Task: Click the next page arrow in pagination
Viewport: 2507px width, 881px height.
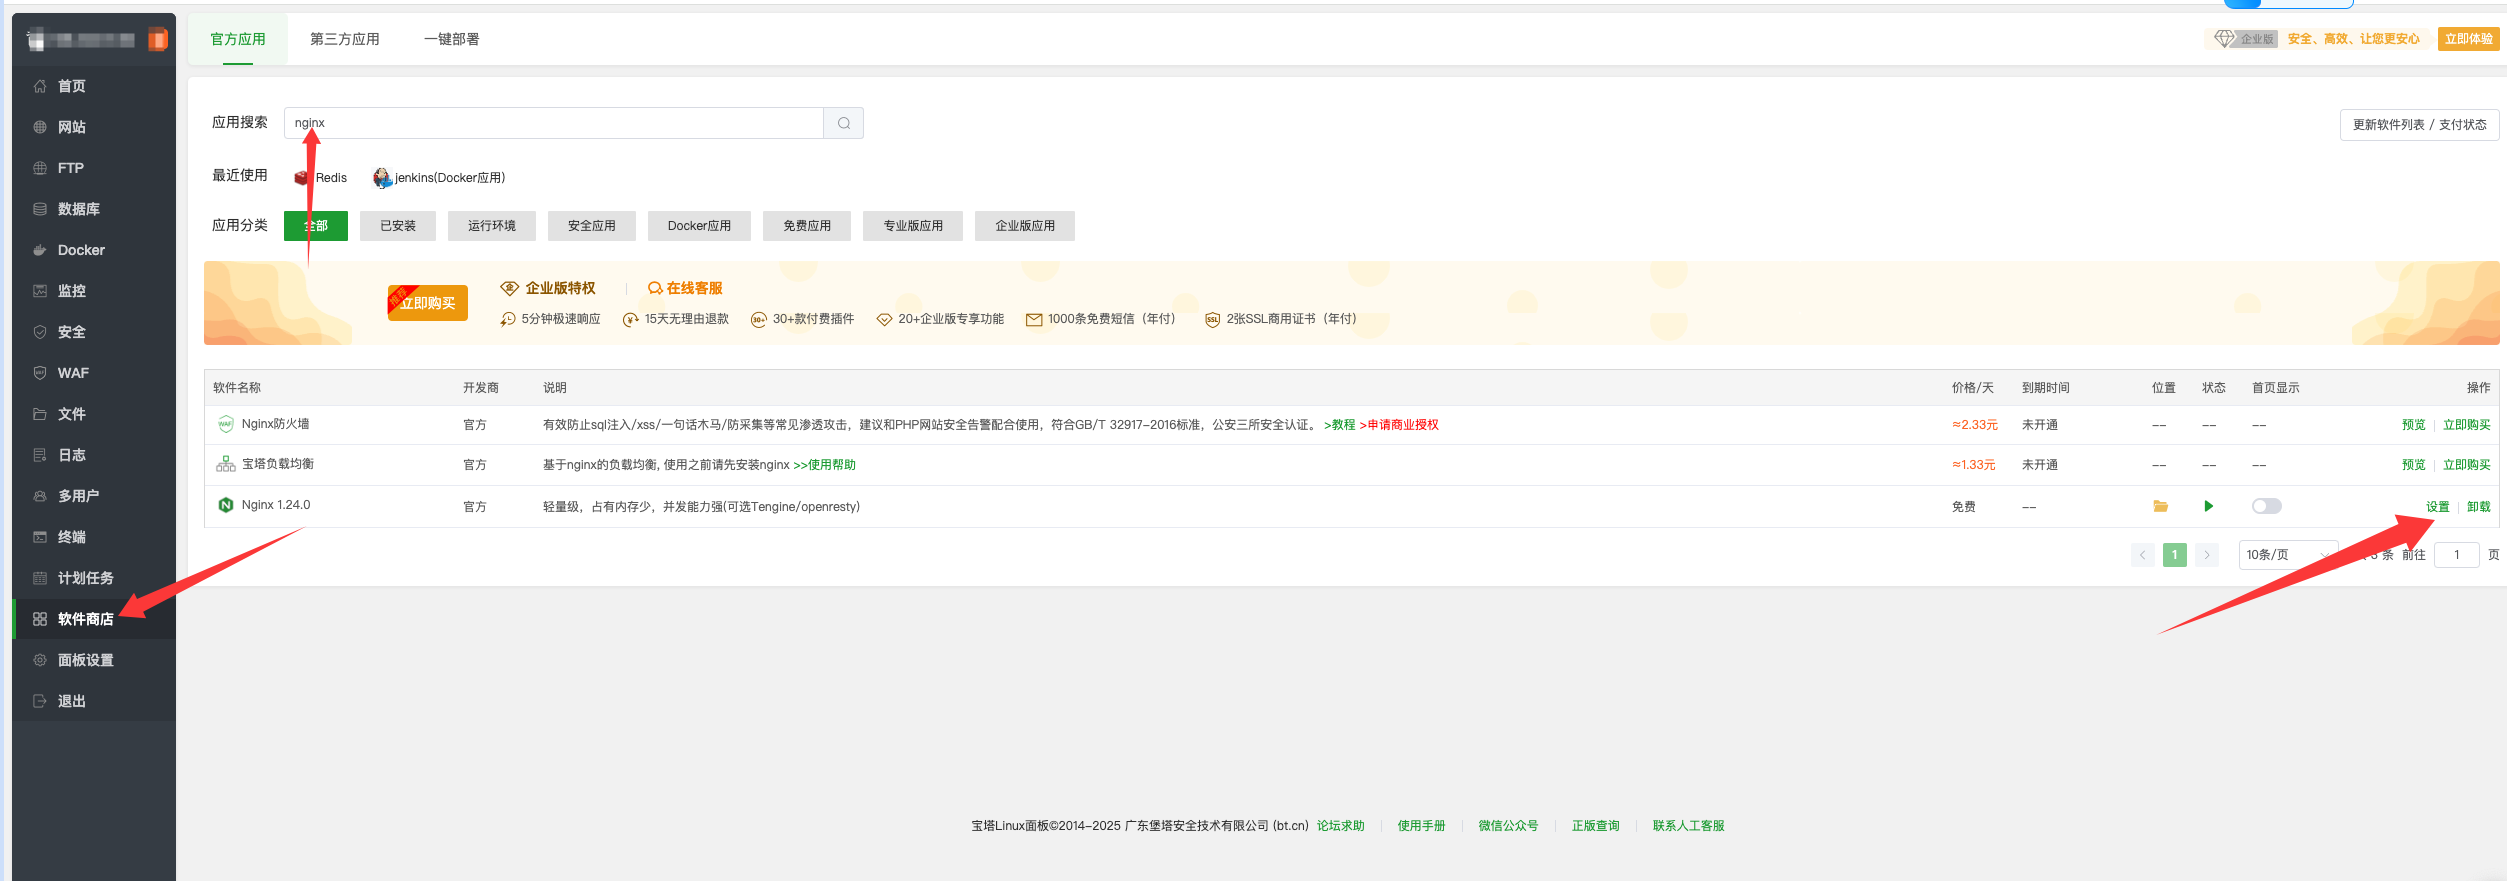Action: coord(2207,555)
